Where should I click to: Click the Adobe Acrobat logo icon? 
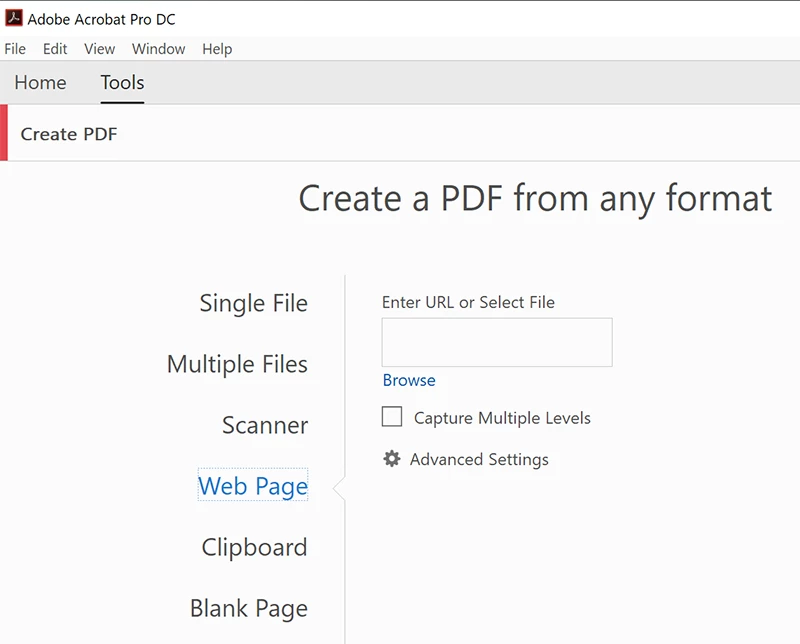click(x=14, y=18)
